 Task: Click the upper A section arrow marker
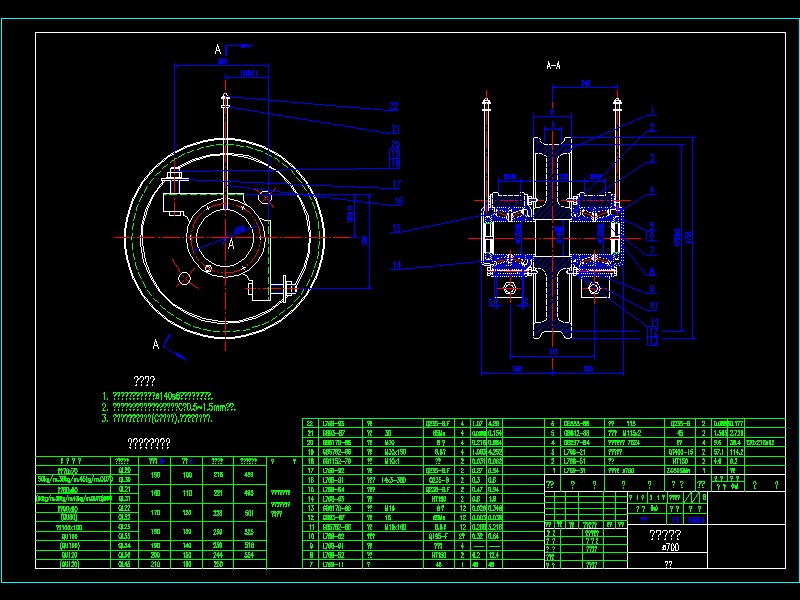click(x=218, y=49)
